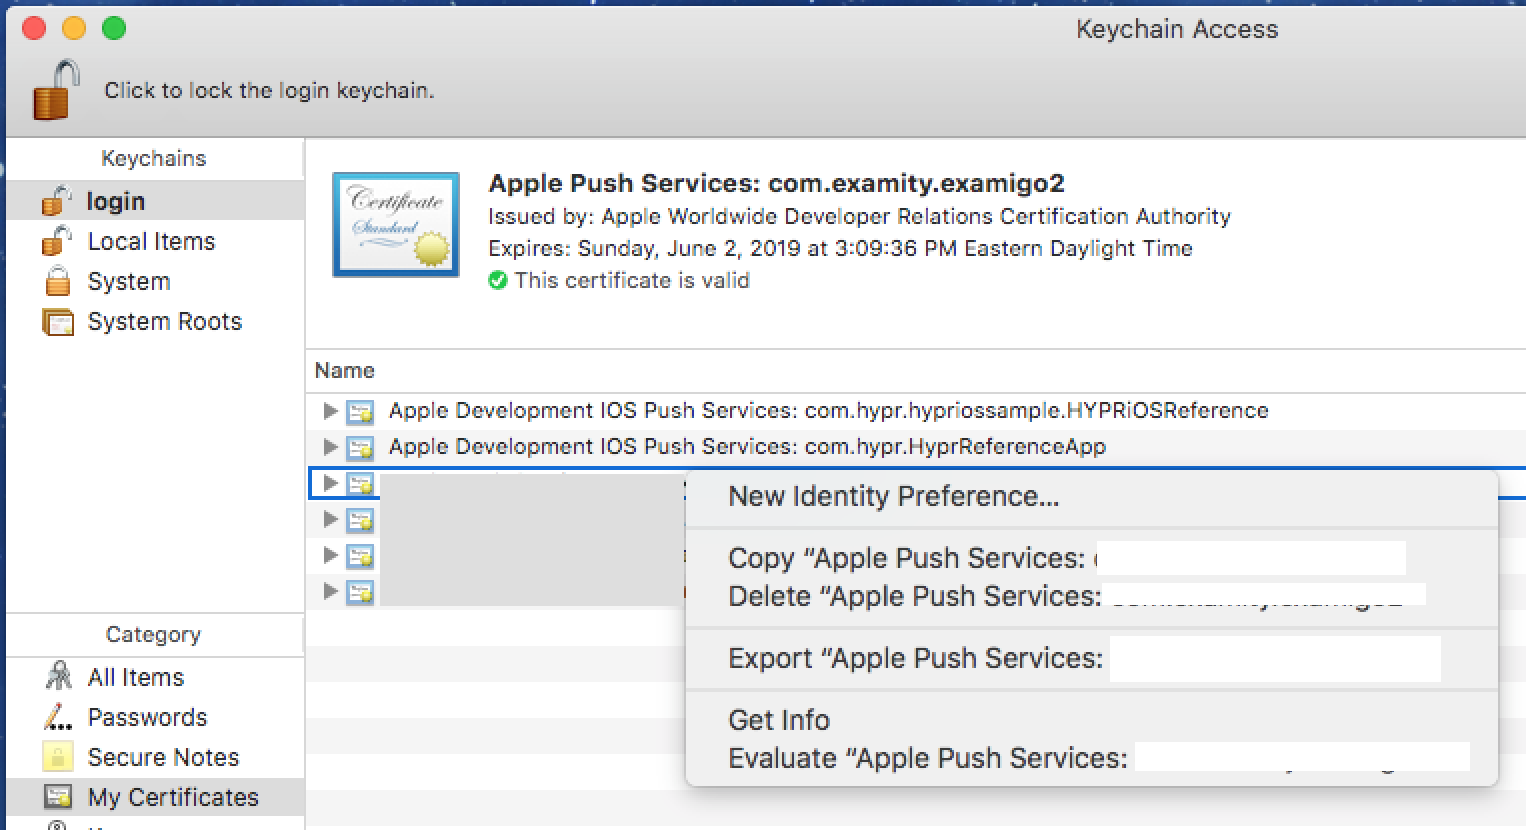
Task: Expand the HYPRiOSReference certificate row
Action: [x=330, y=410]
